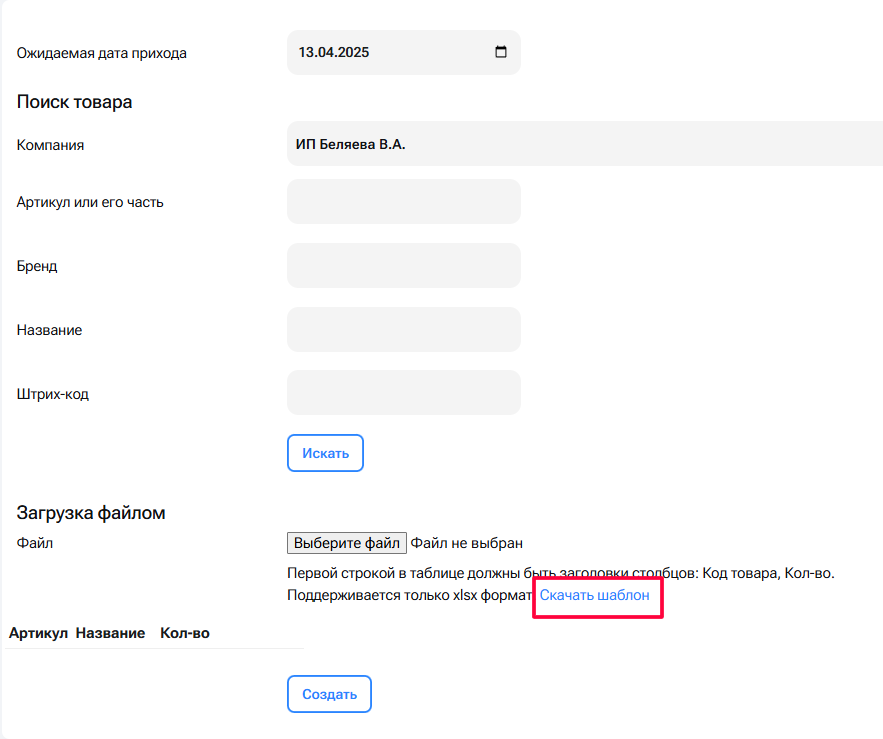Viewport: 883px width, 739px height.
Task: Click the expected arrival date field
Action: click(x=404, y=52)
